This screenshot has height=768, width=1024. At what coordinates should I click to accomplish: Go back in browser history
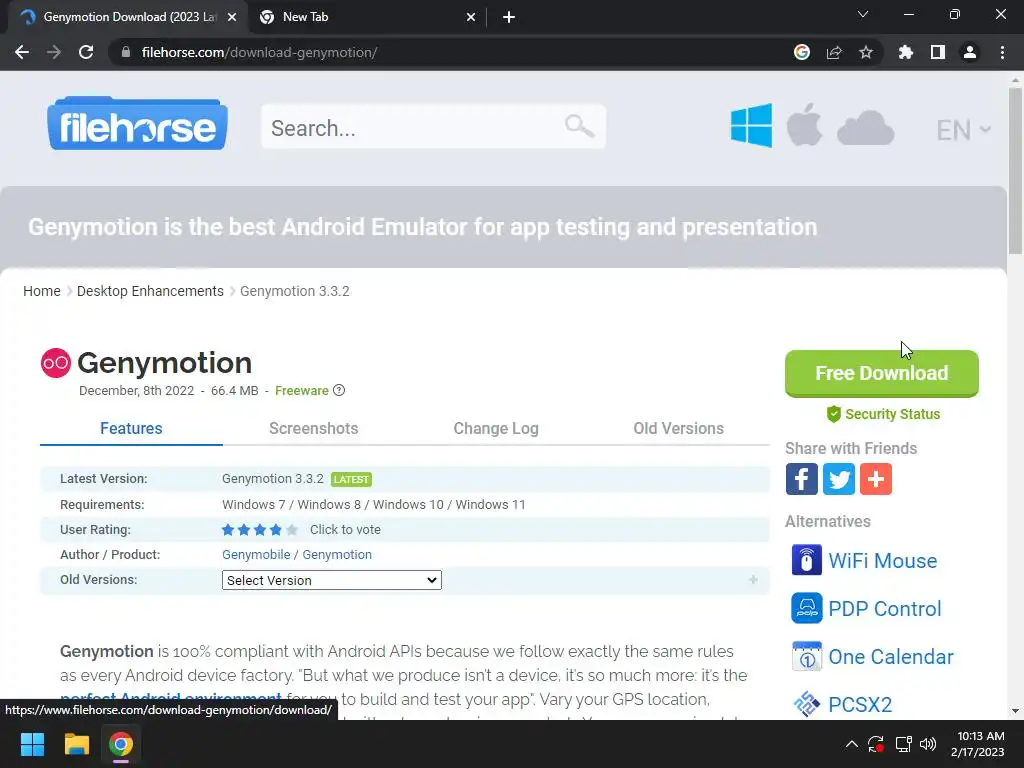pyautogui.click(x=22, y=52)
